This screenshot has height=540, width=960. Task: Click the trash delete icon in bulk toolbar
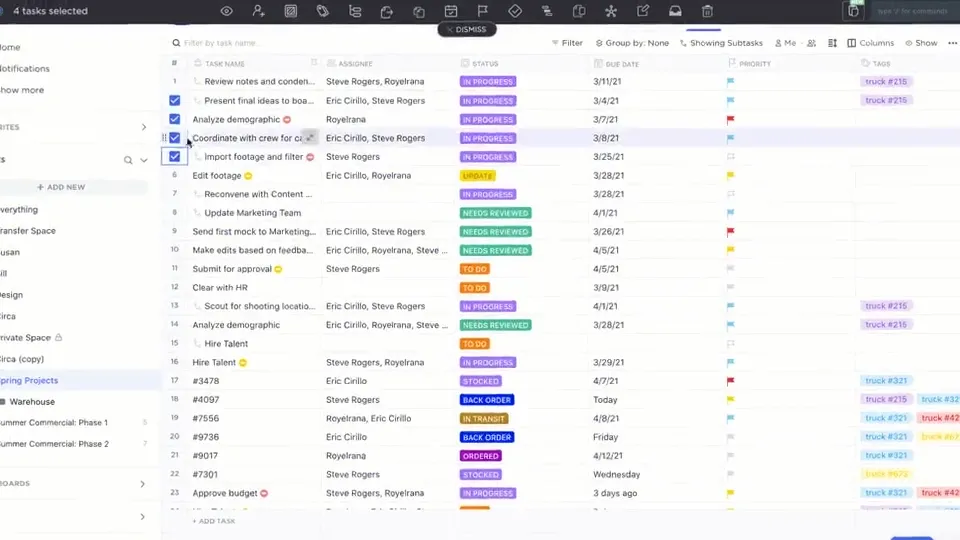[707, 11]
